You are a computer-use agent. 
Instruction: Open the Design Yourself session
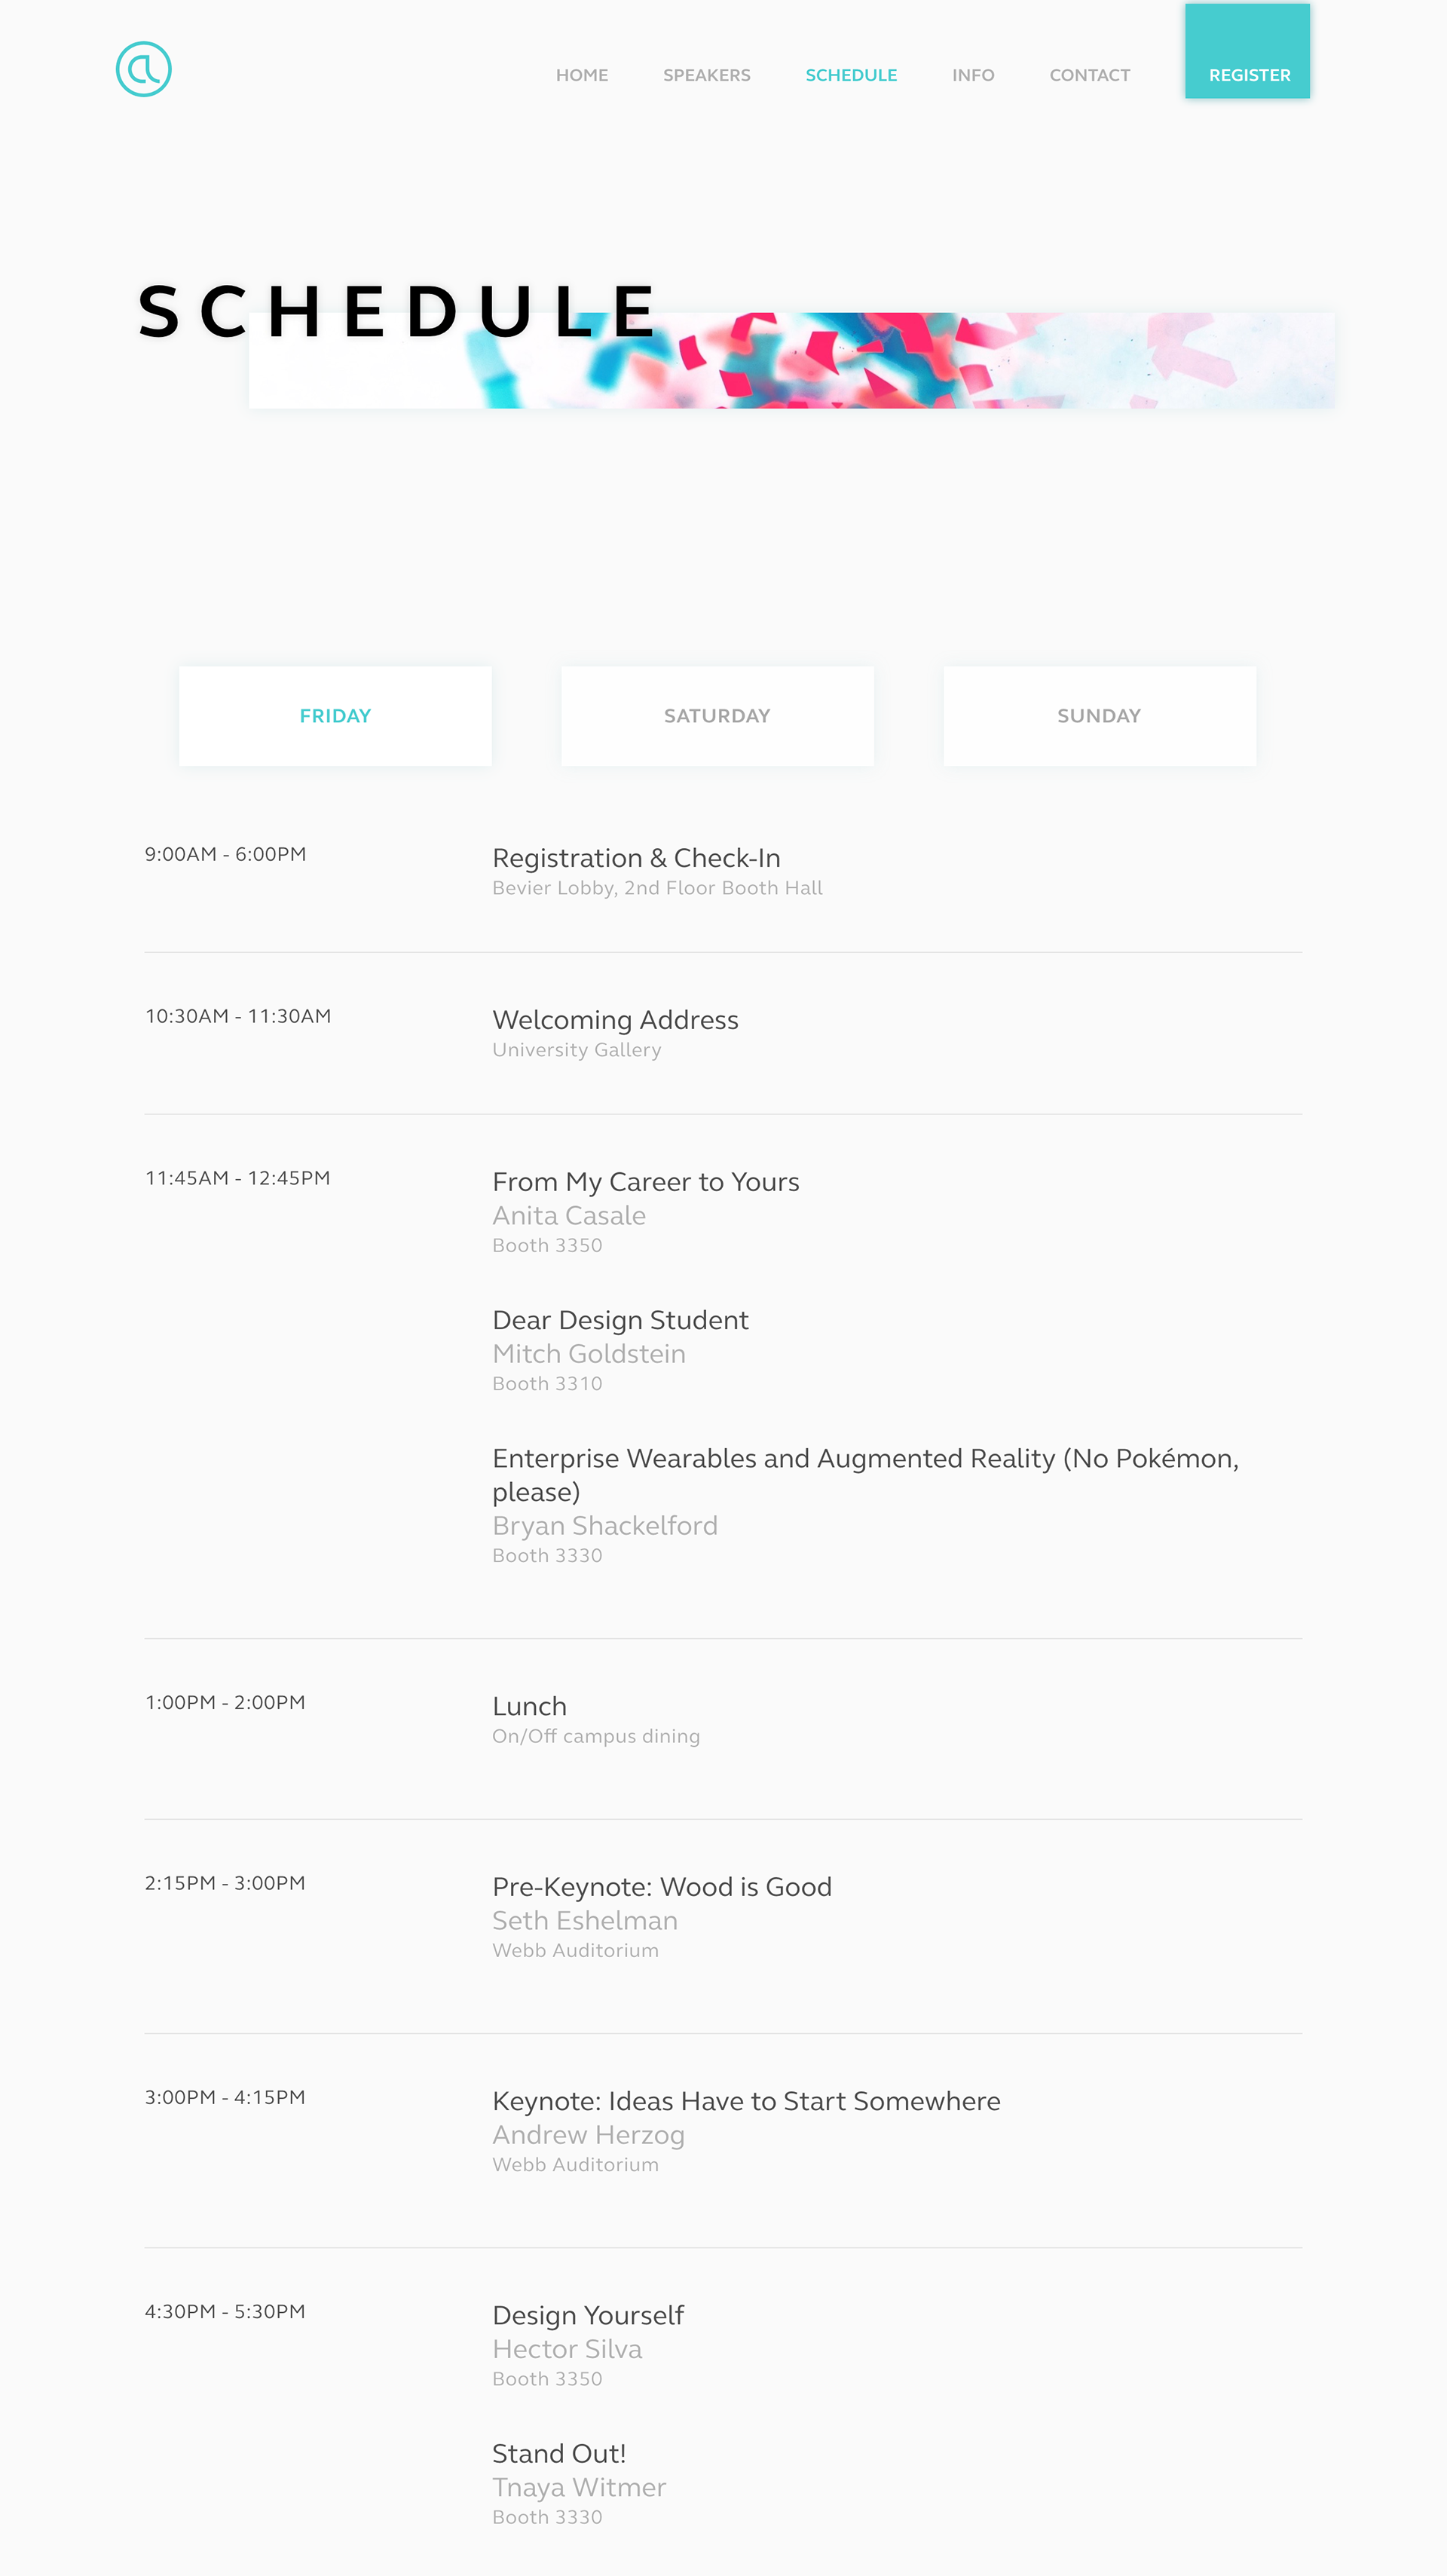click(x=587, y=2315)
